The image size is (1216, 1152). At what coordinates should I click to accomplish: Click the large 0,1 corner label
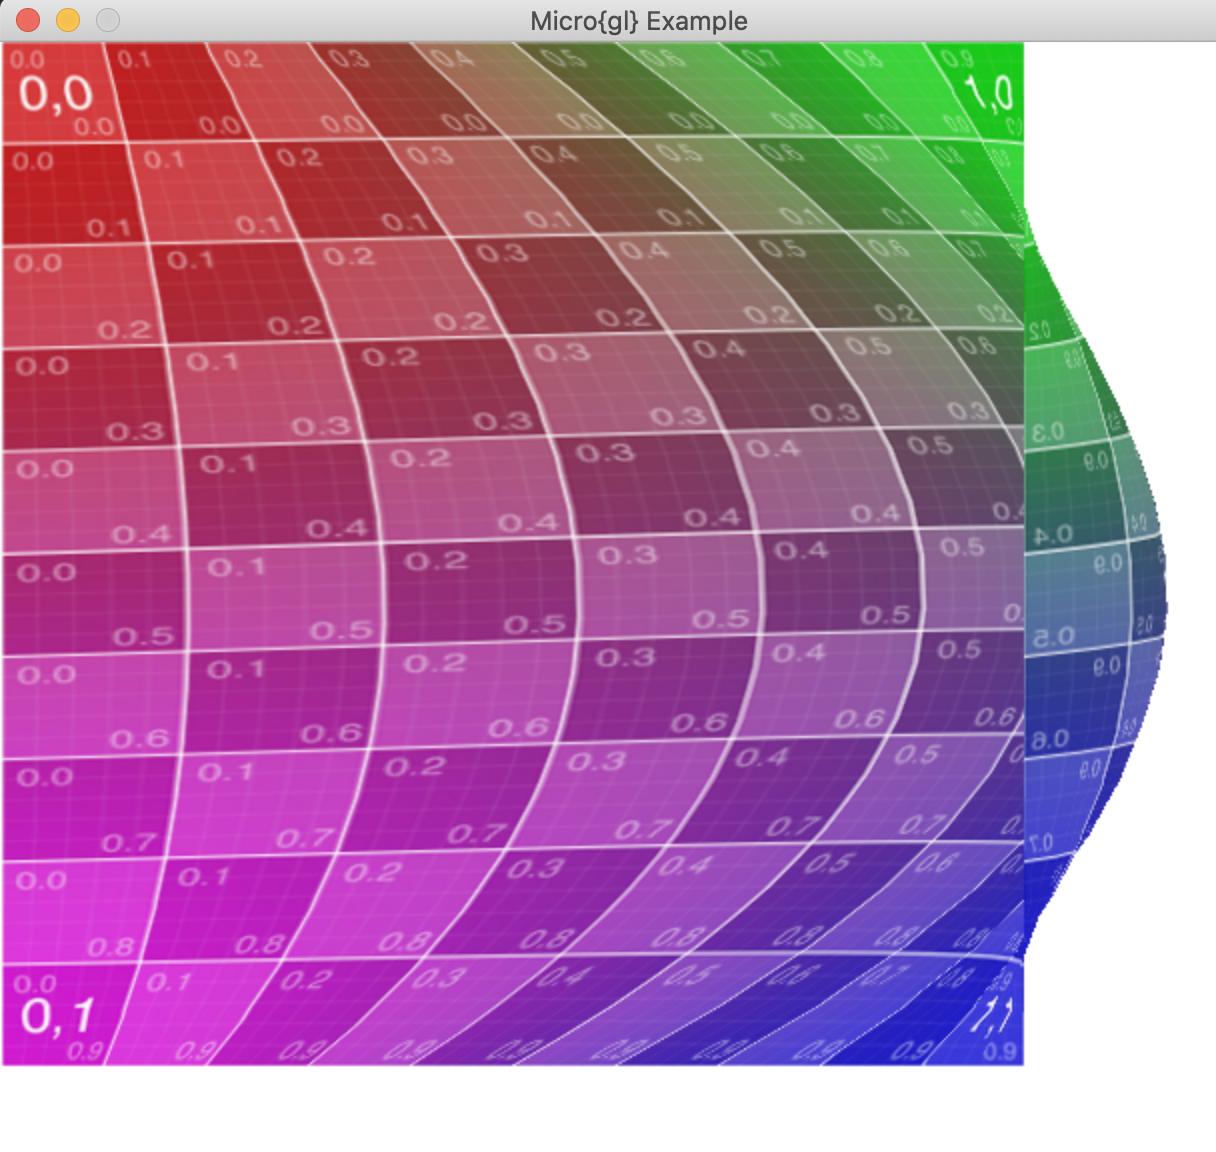tap(57, 1016)
